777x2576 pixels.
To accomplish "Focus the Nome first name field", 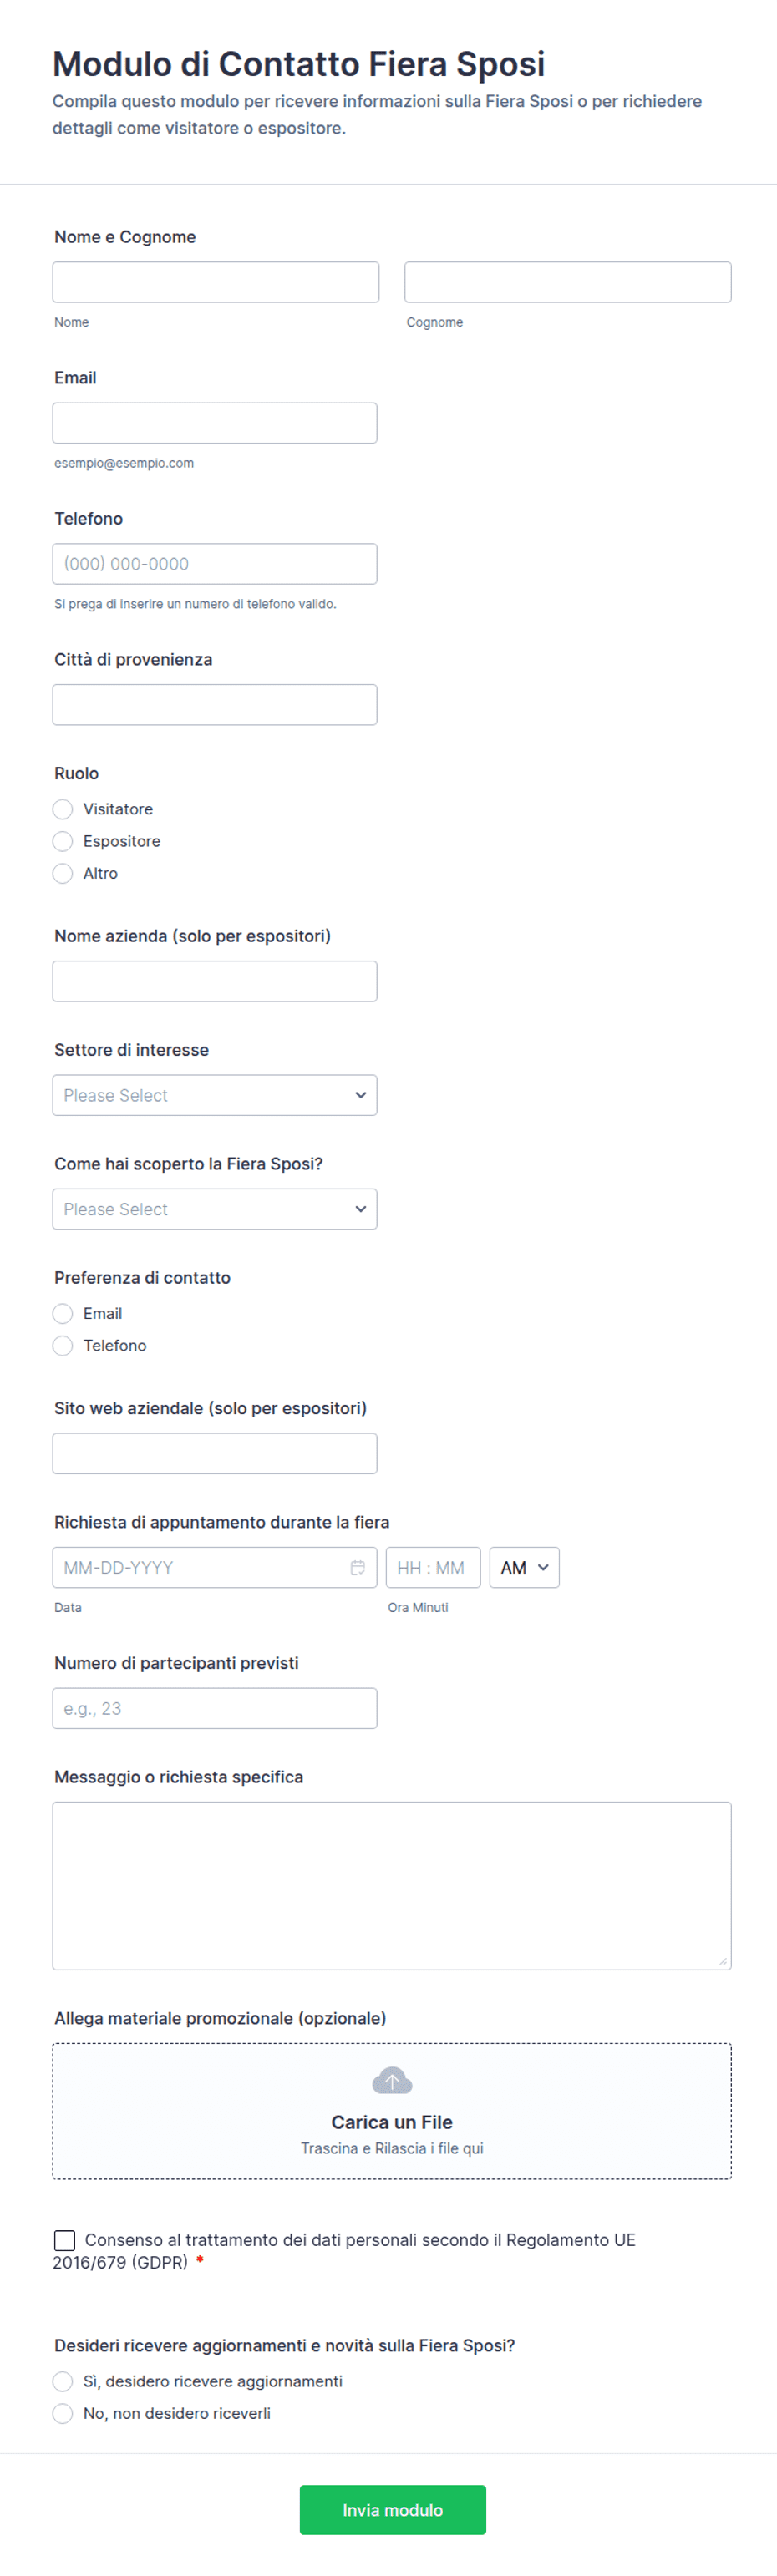I will [216, 282].
